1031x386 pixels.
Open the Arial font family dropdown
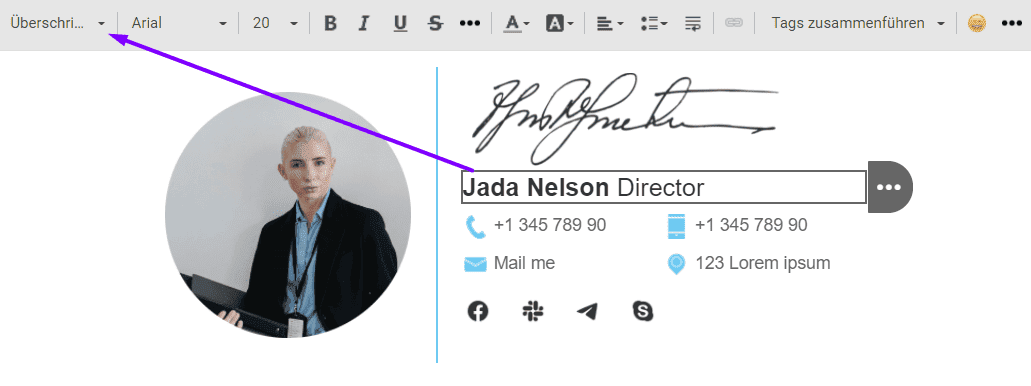point(179,23)
